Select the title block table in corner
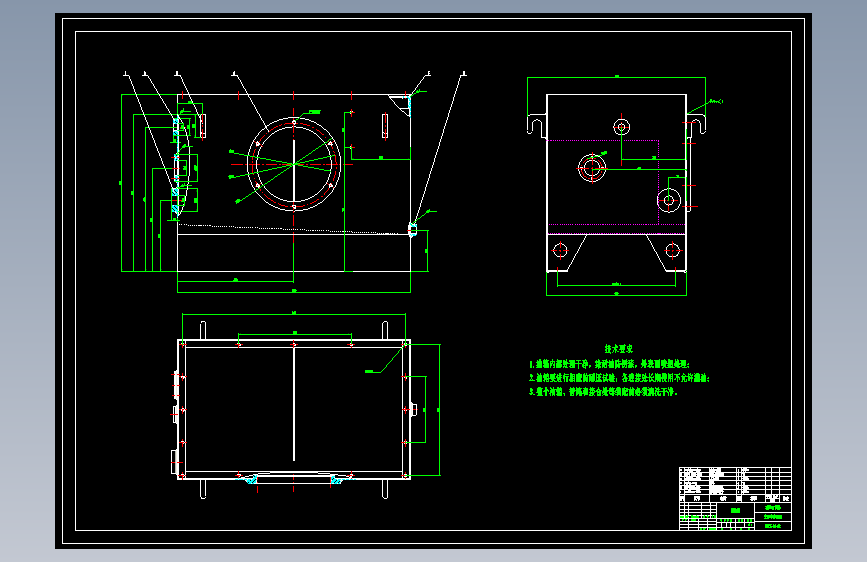Screen dimensions: 867x562 click(x=735, y=499)
